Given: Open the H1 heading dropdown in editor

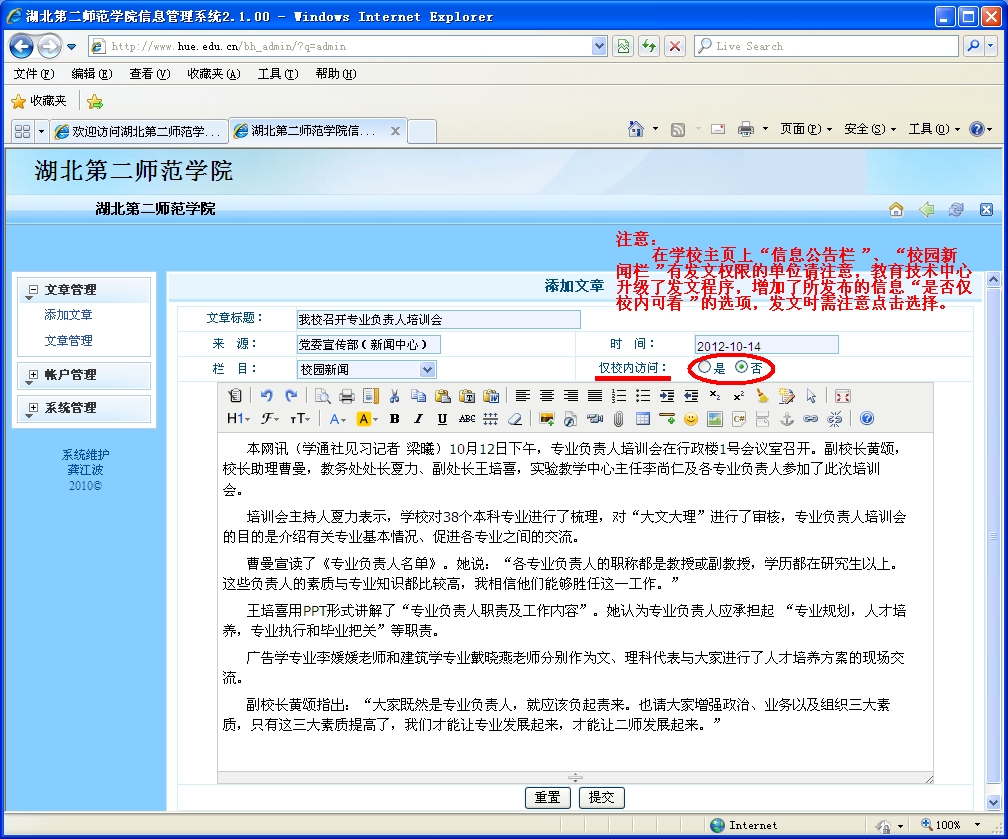Looking at the screenshot, I should 238,419.
